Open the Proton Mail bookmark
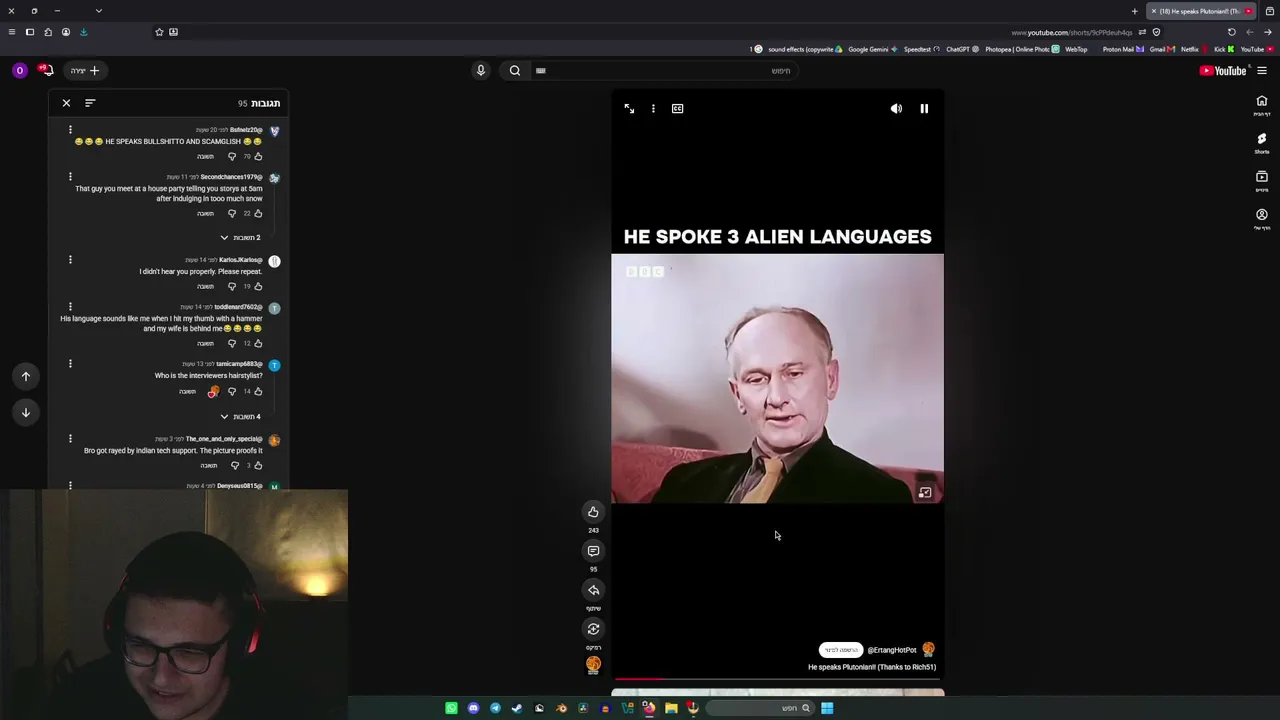Screen dimensions: 1280x720 pos(1122,49)
